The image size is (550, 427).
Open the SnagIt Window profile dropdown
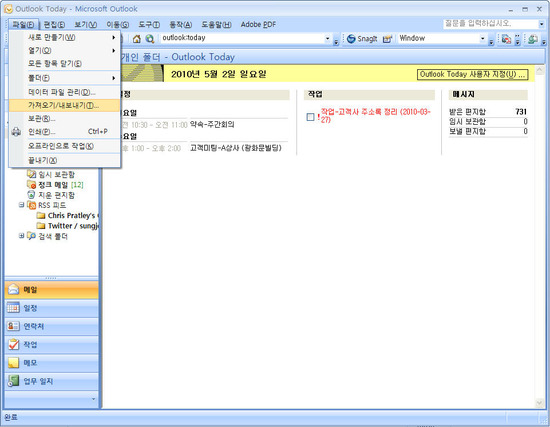click(483, 39)
